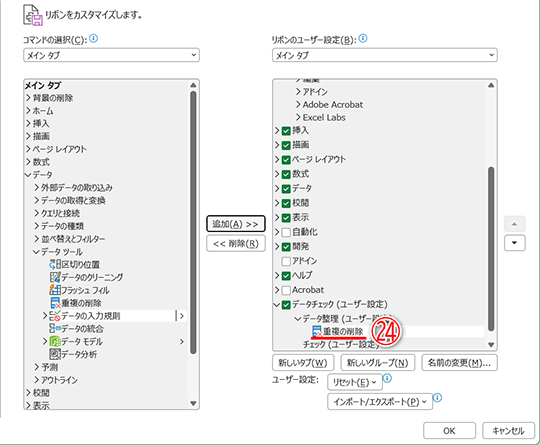
Task: Select the データ モデル command icon
Action: point(55,341)
